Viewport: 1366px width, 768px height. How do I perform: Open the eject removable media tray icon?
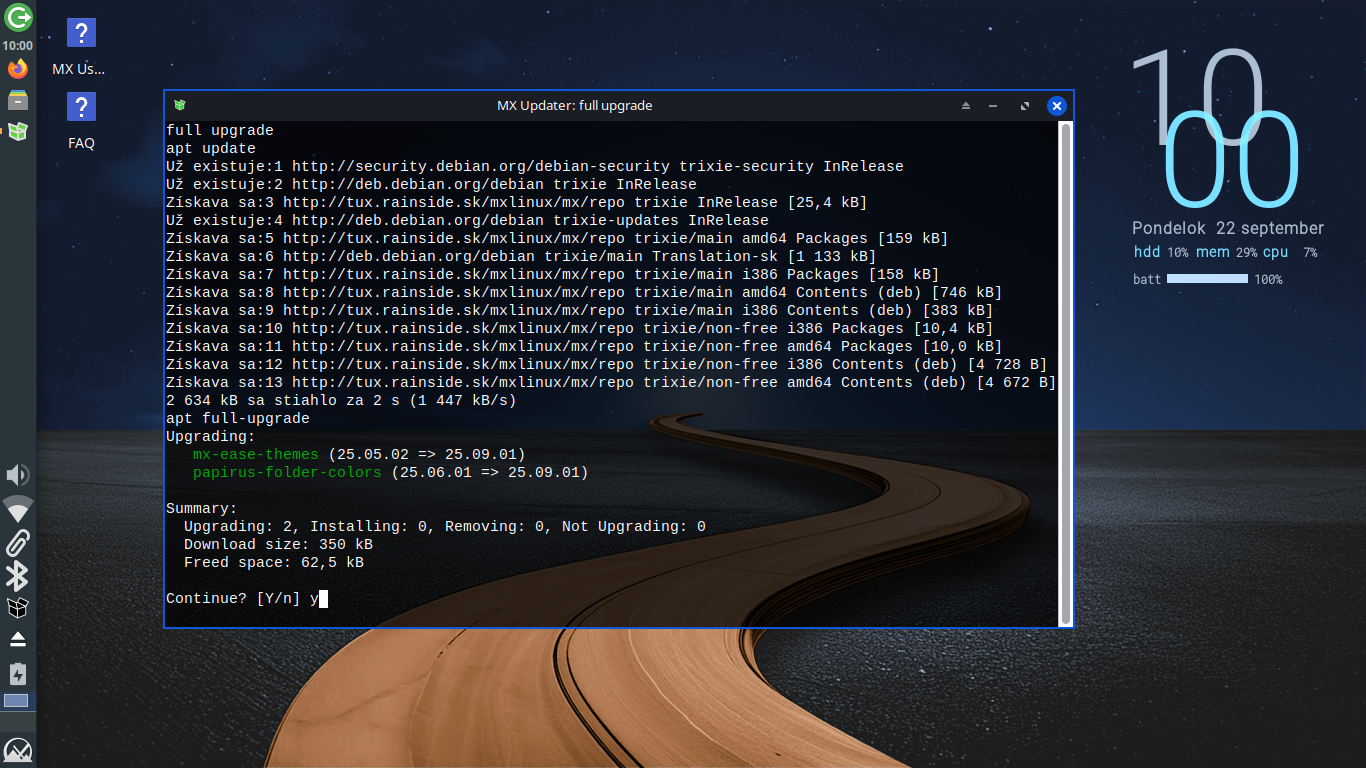tap(18, 639)
